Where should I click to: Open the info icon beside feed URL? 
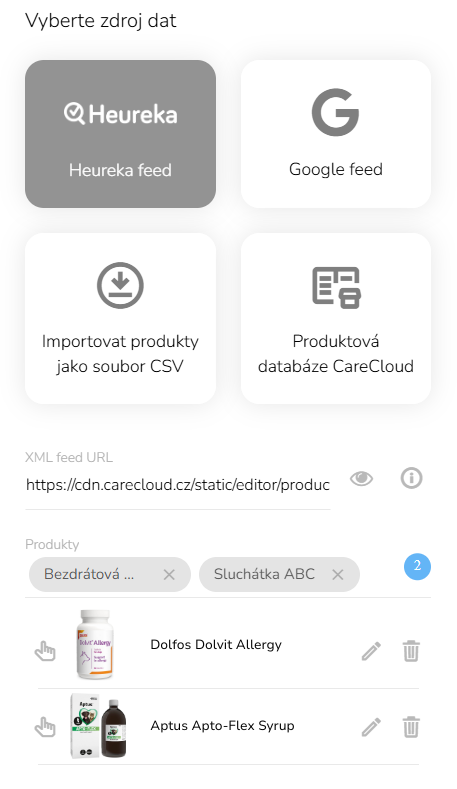pos(411,478)
